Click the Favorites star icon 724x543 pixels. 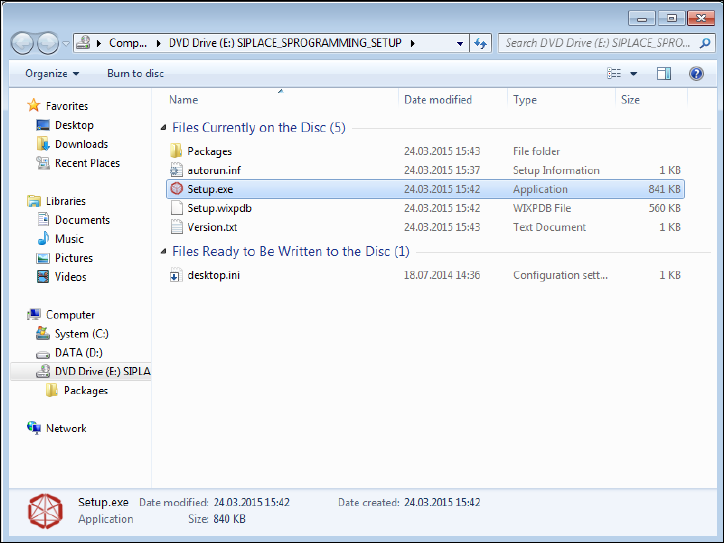pyautogui.click(x=34, y=105)
